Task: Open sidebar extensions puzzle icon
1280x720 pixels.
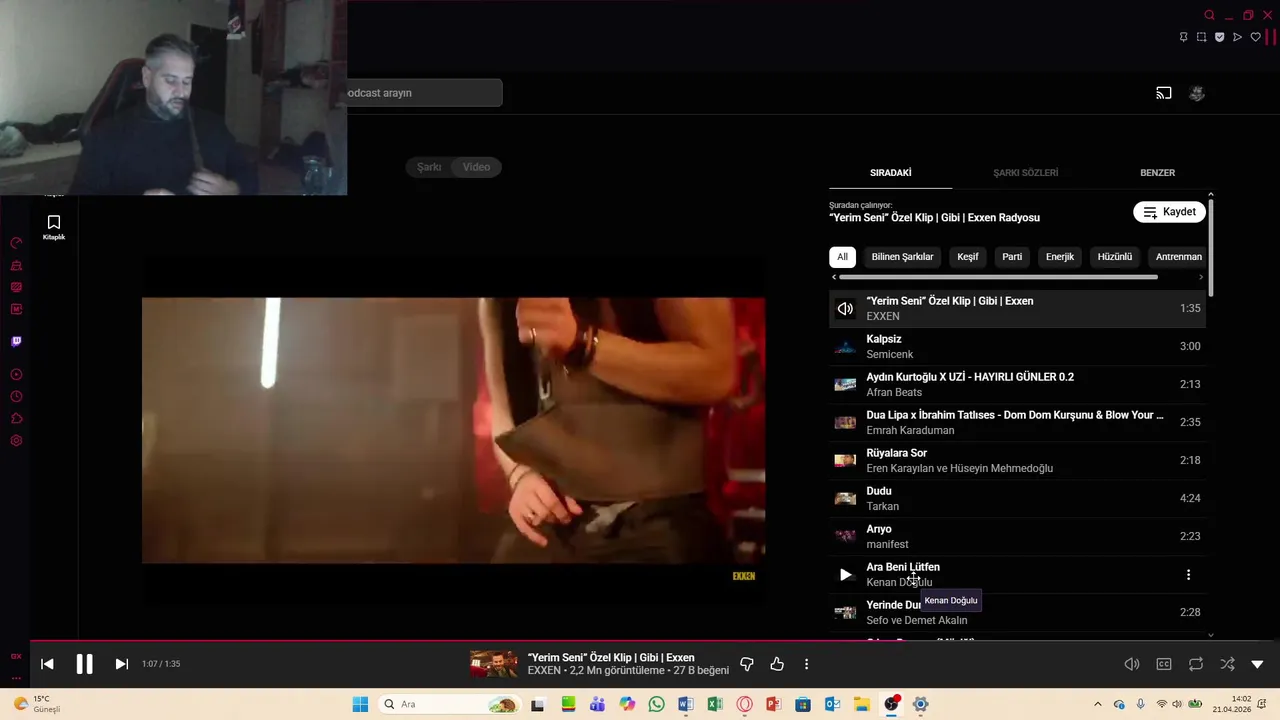Action: (16, 419)
